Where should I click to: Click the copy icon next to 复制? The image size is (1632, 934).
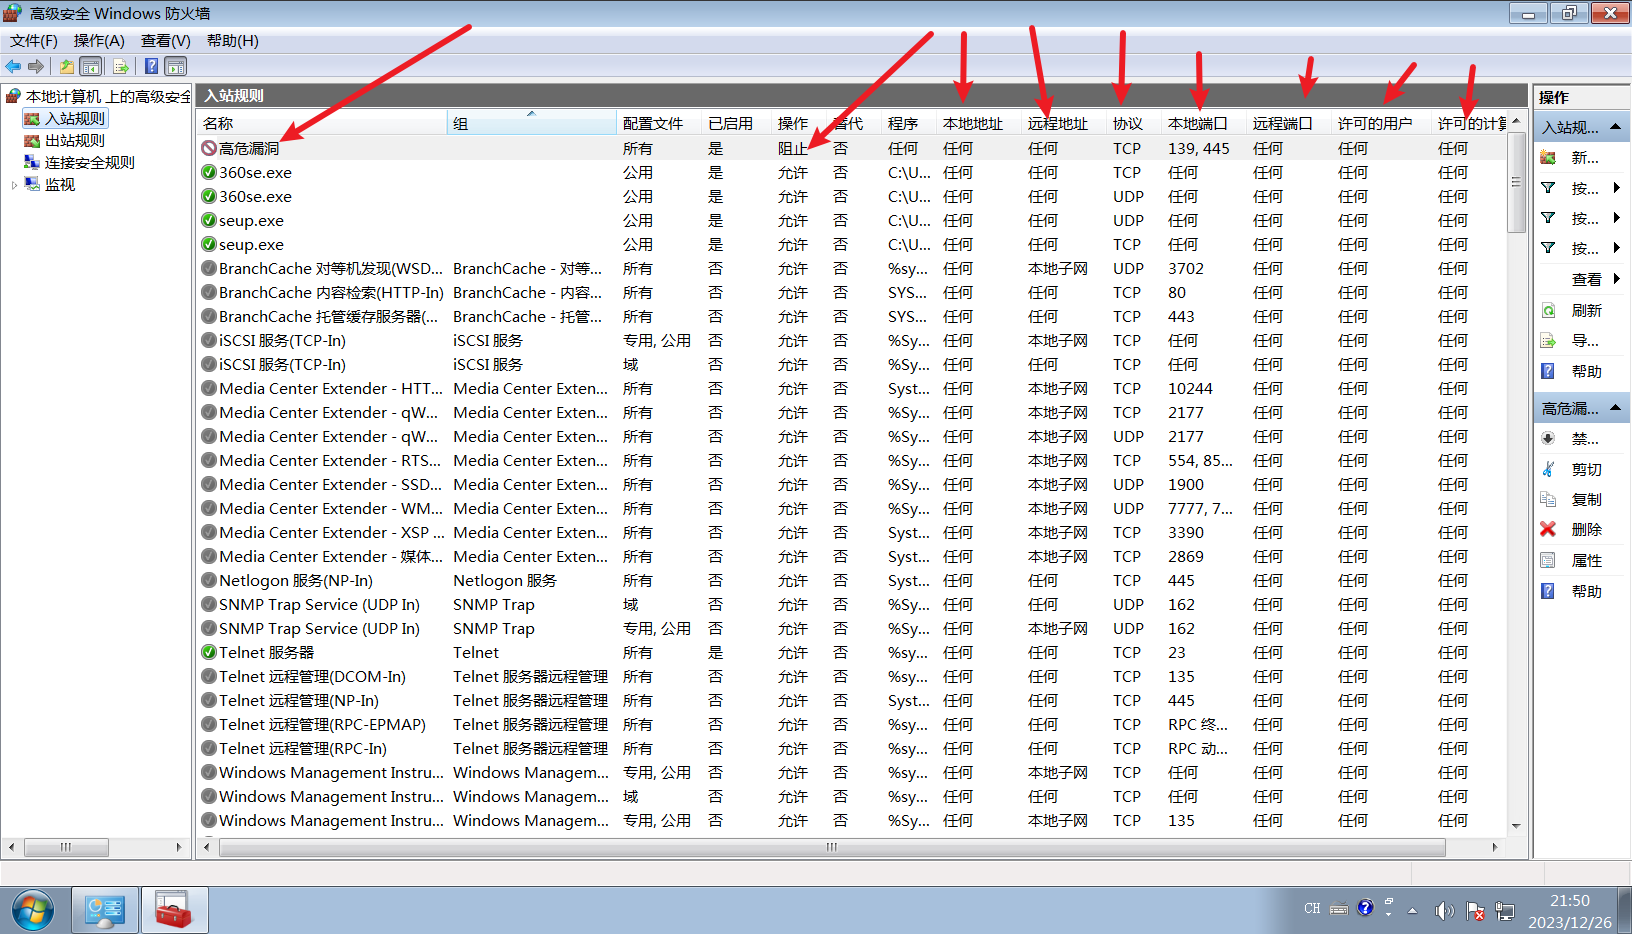(x=1548, y=499)
